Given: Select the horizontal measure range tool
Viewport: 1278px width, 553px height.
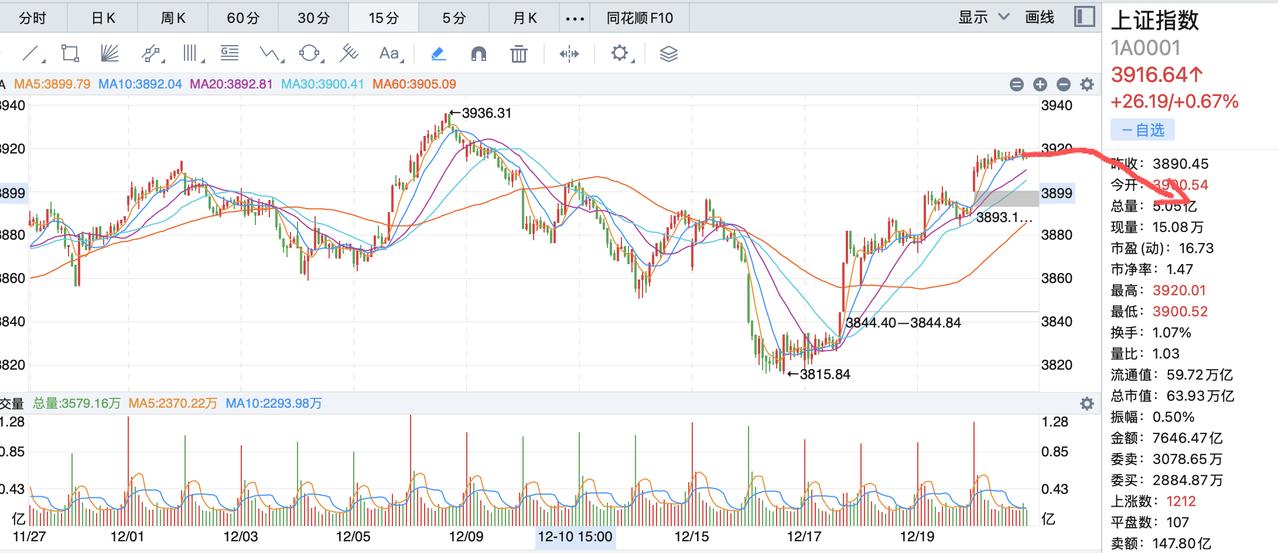Looking at the screenshot, I should coord(569,54).
